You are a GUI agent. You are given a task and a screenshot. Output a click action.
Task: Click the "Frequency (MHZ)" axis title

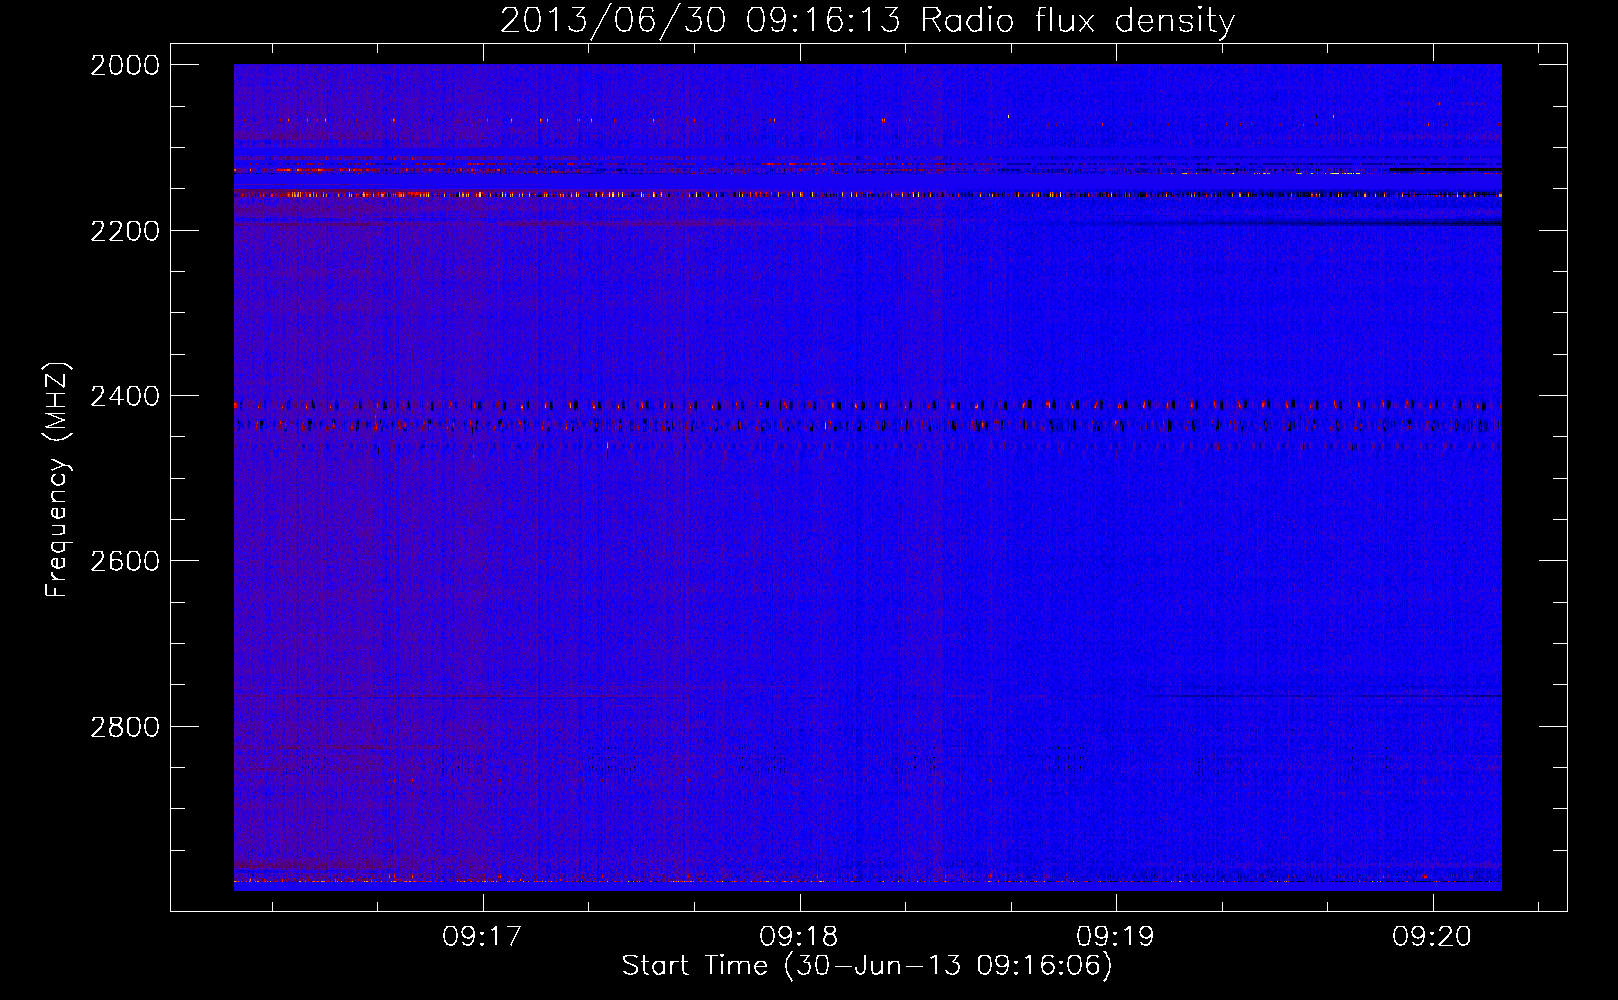tap(58, 480)
